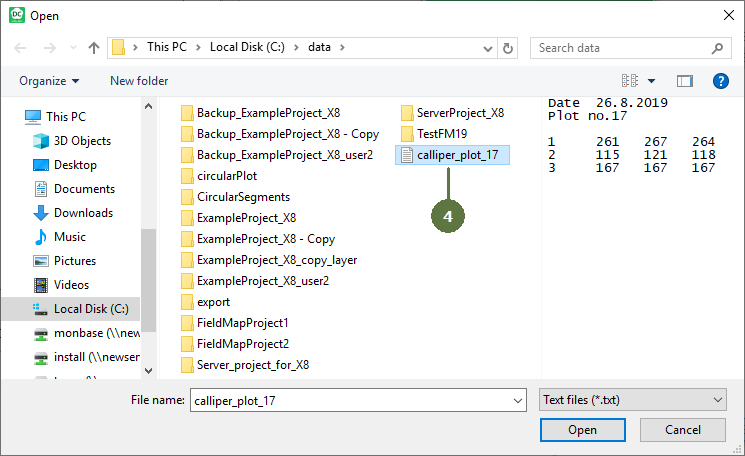745x456 pixels.
Task: Expand the chevron after data in path
Action: 342,48
